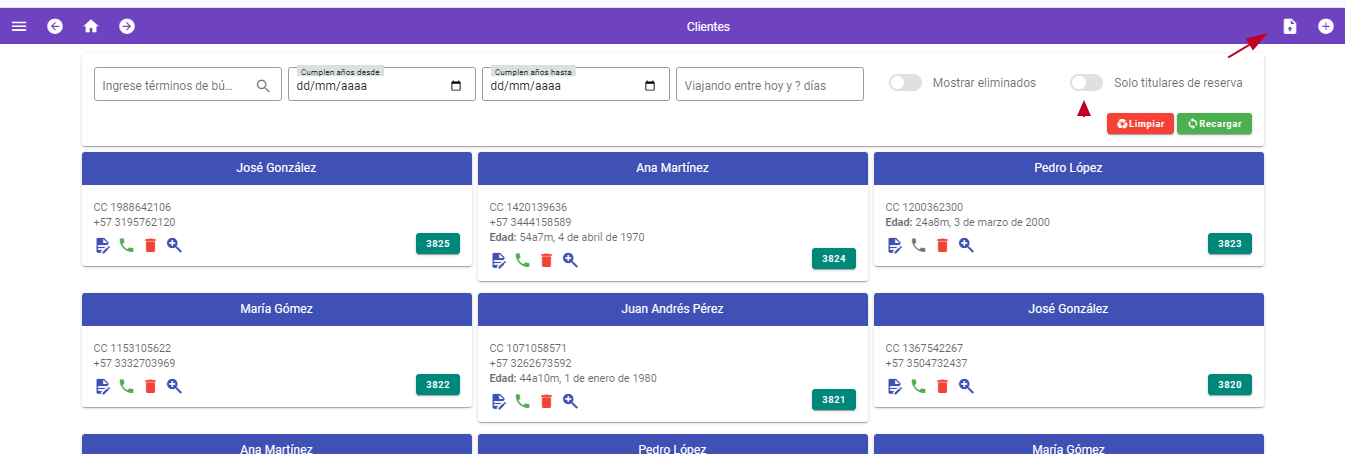
Task: Click the search magnifier in the search box
Action: [263, 86]
